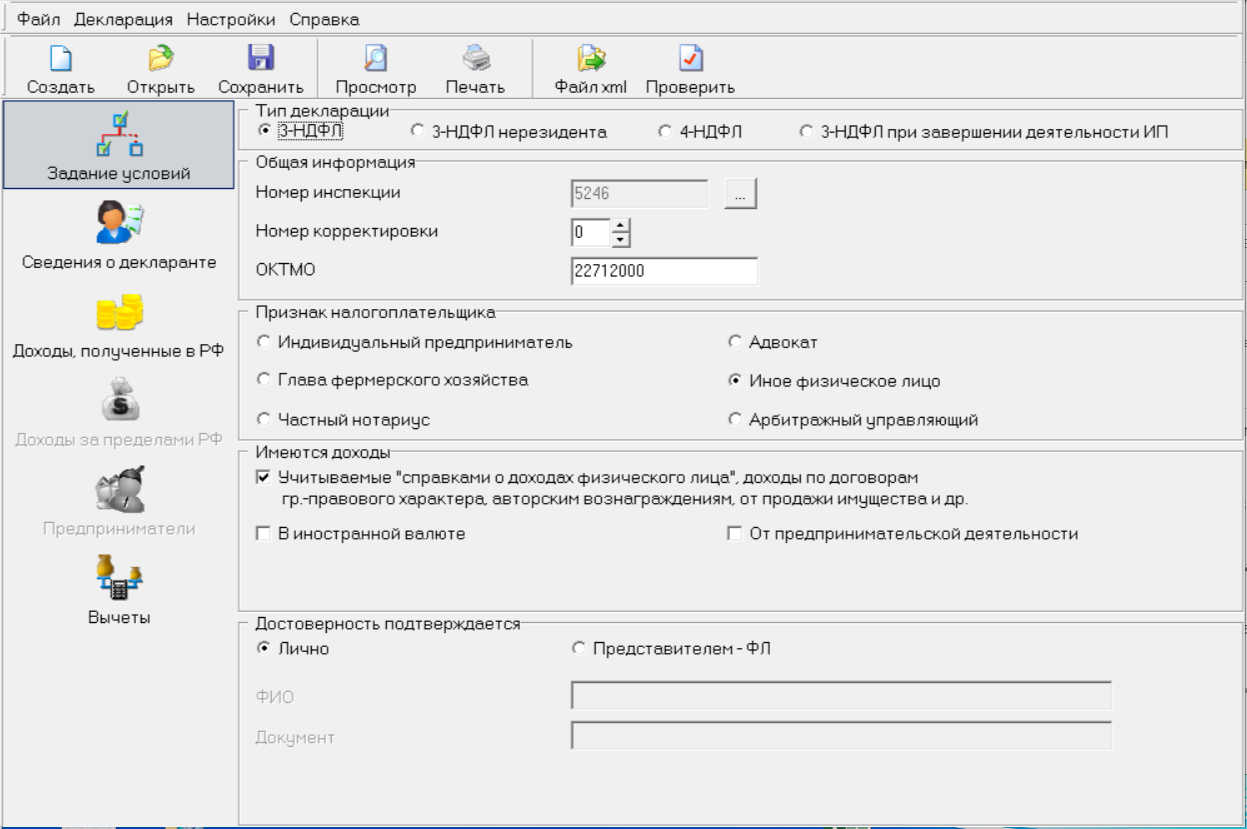Select 3-НДФЛ declaration type

pyautogui.click(x=263, y=130)
